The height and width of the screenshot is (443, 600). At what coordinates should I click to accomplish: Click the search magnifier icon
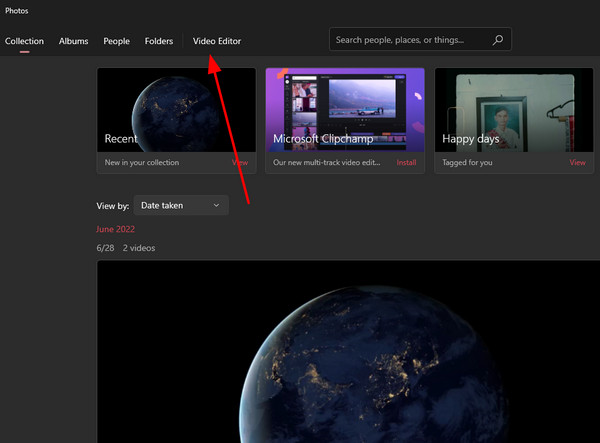click(497, 40)
